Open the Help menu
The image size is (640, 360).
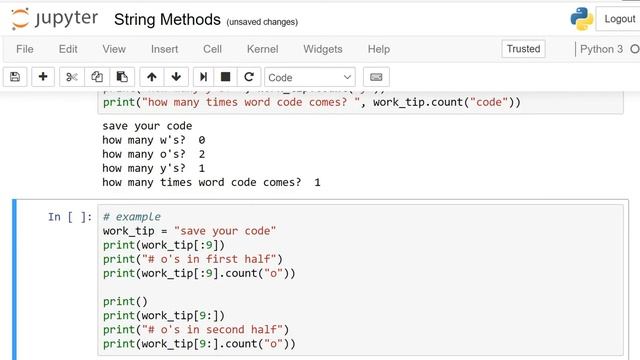(x=379, y=49)
